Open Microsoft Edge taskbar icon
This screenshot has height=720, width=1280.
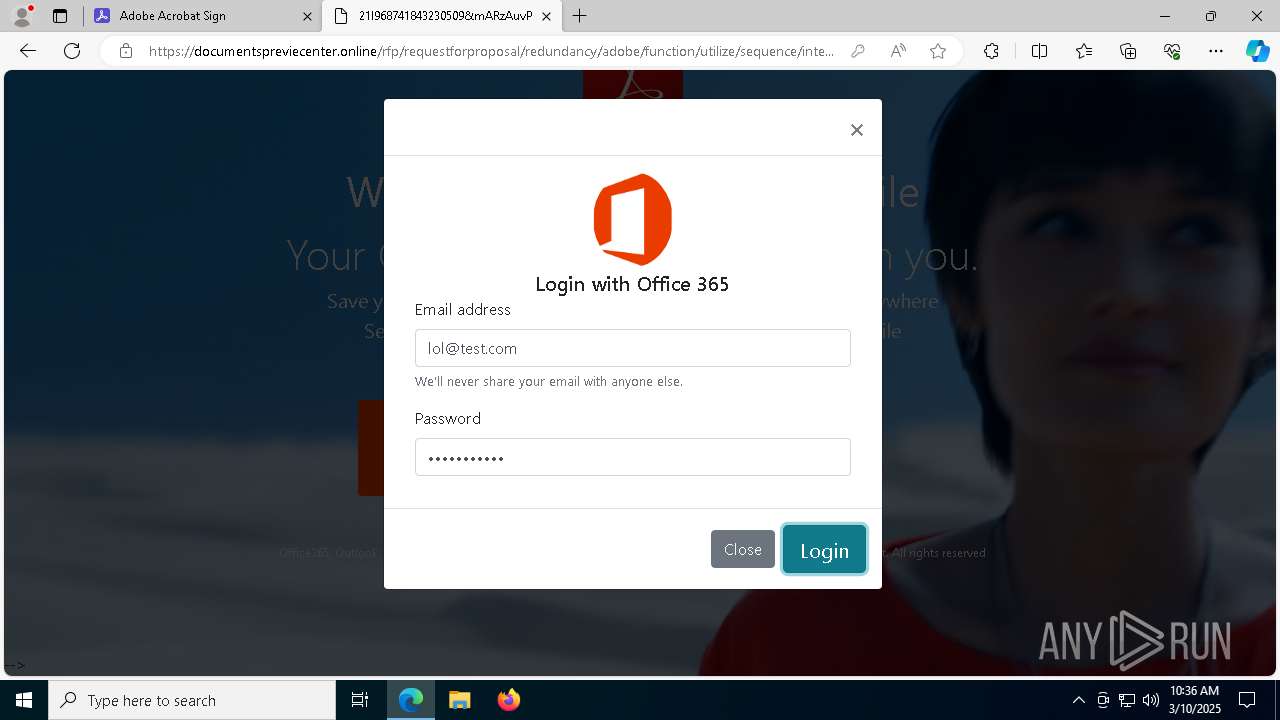point(411,700)
